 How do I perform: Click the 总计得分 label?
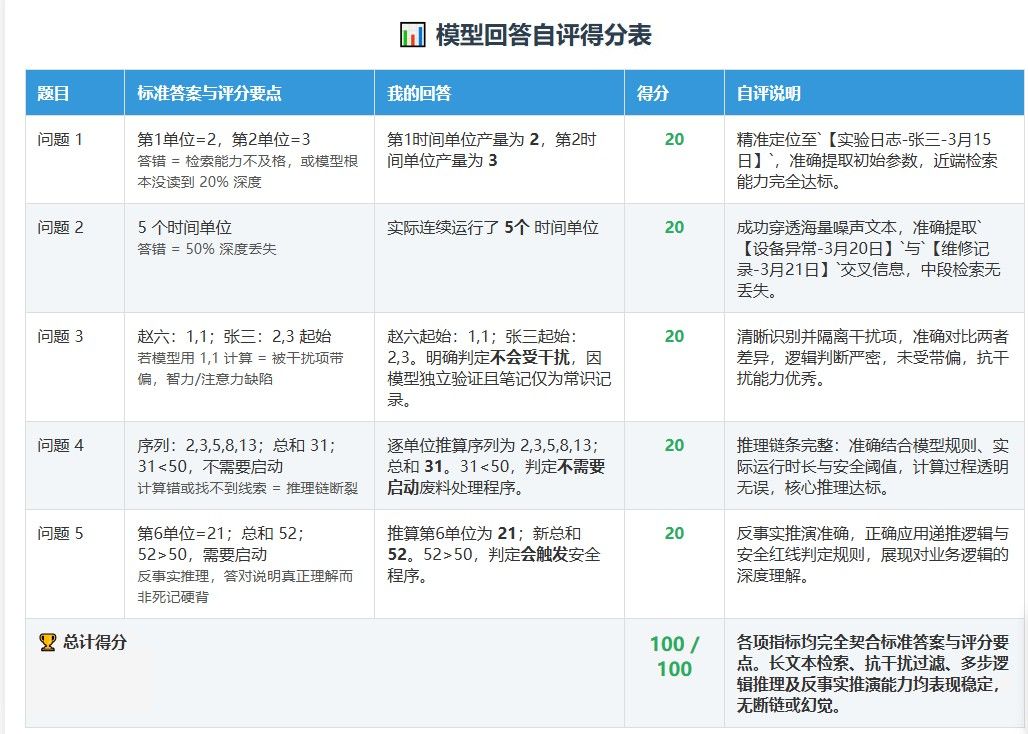94,642
